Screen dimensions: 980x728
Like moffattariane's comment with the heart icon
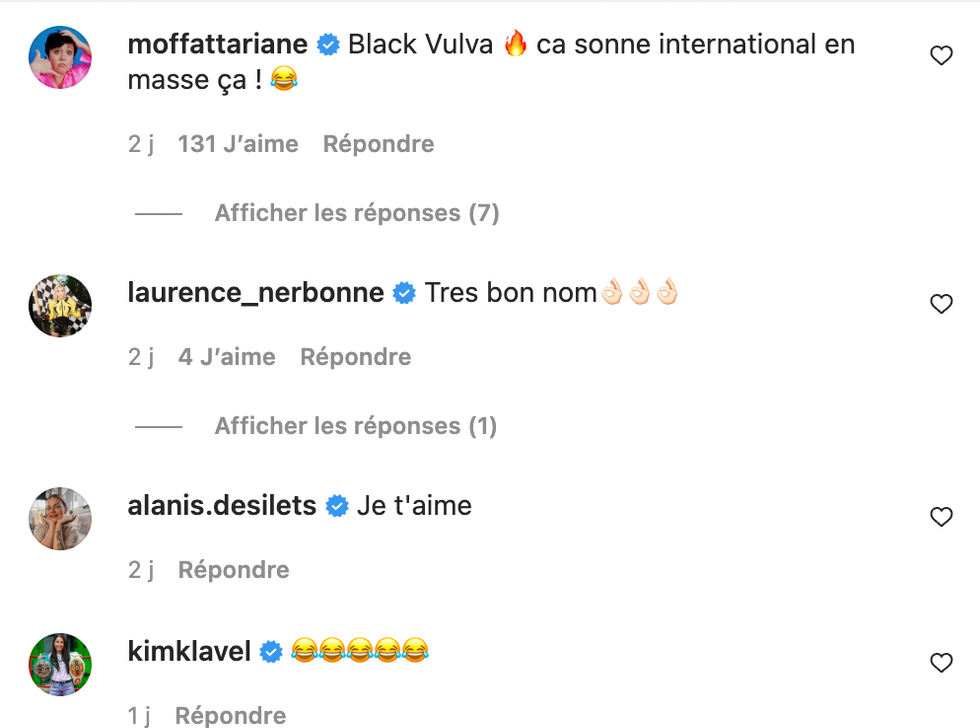tap(941, 55)
